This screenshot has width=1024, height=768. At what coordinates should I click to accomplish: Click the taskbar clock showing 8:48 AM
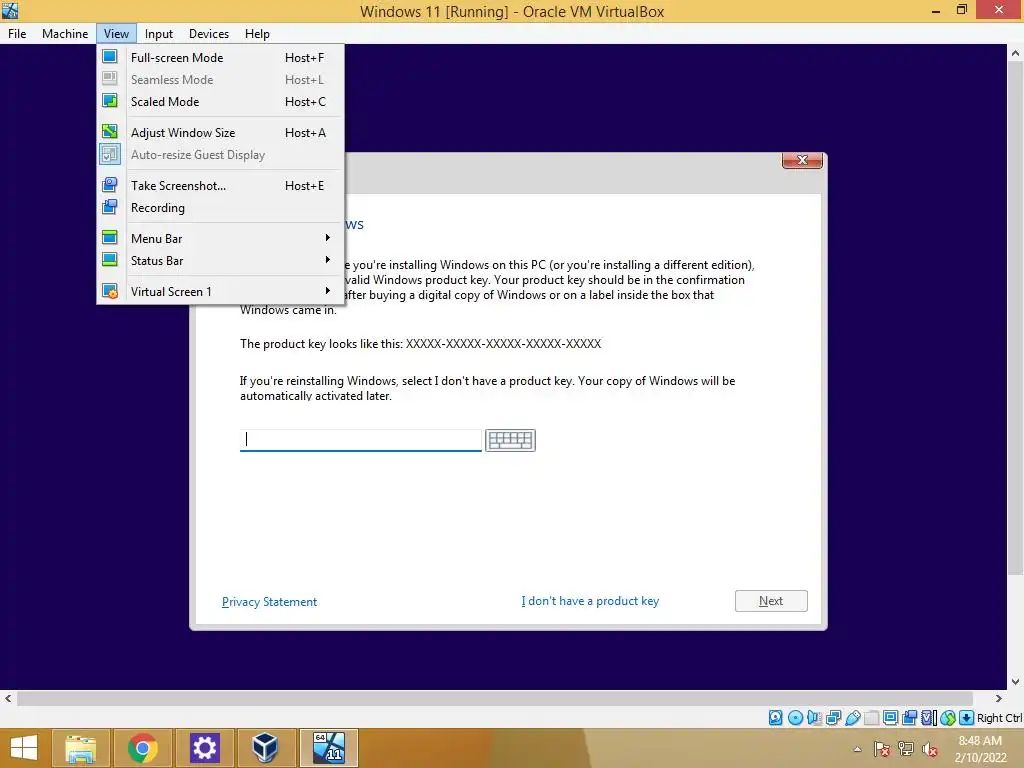[980, 749]
